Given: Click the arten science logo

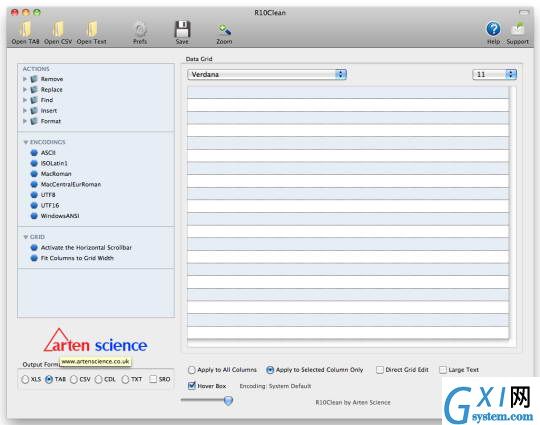Looking at the screenshot, I should pyautogui.click(x=95, y=341).
